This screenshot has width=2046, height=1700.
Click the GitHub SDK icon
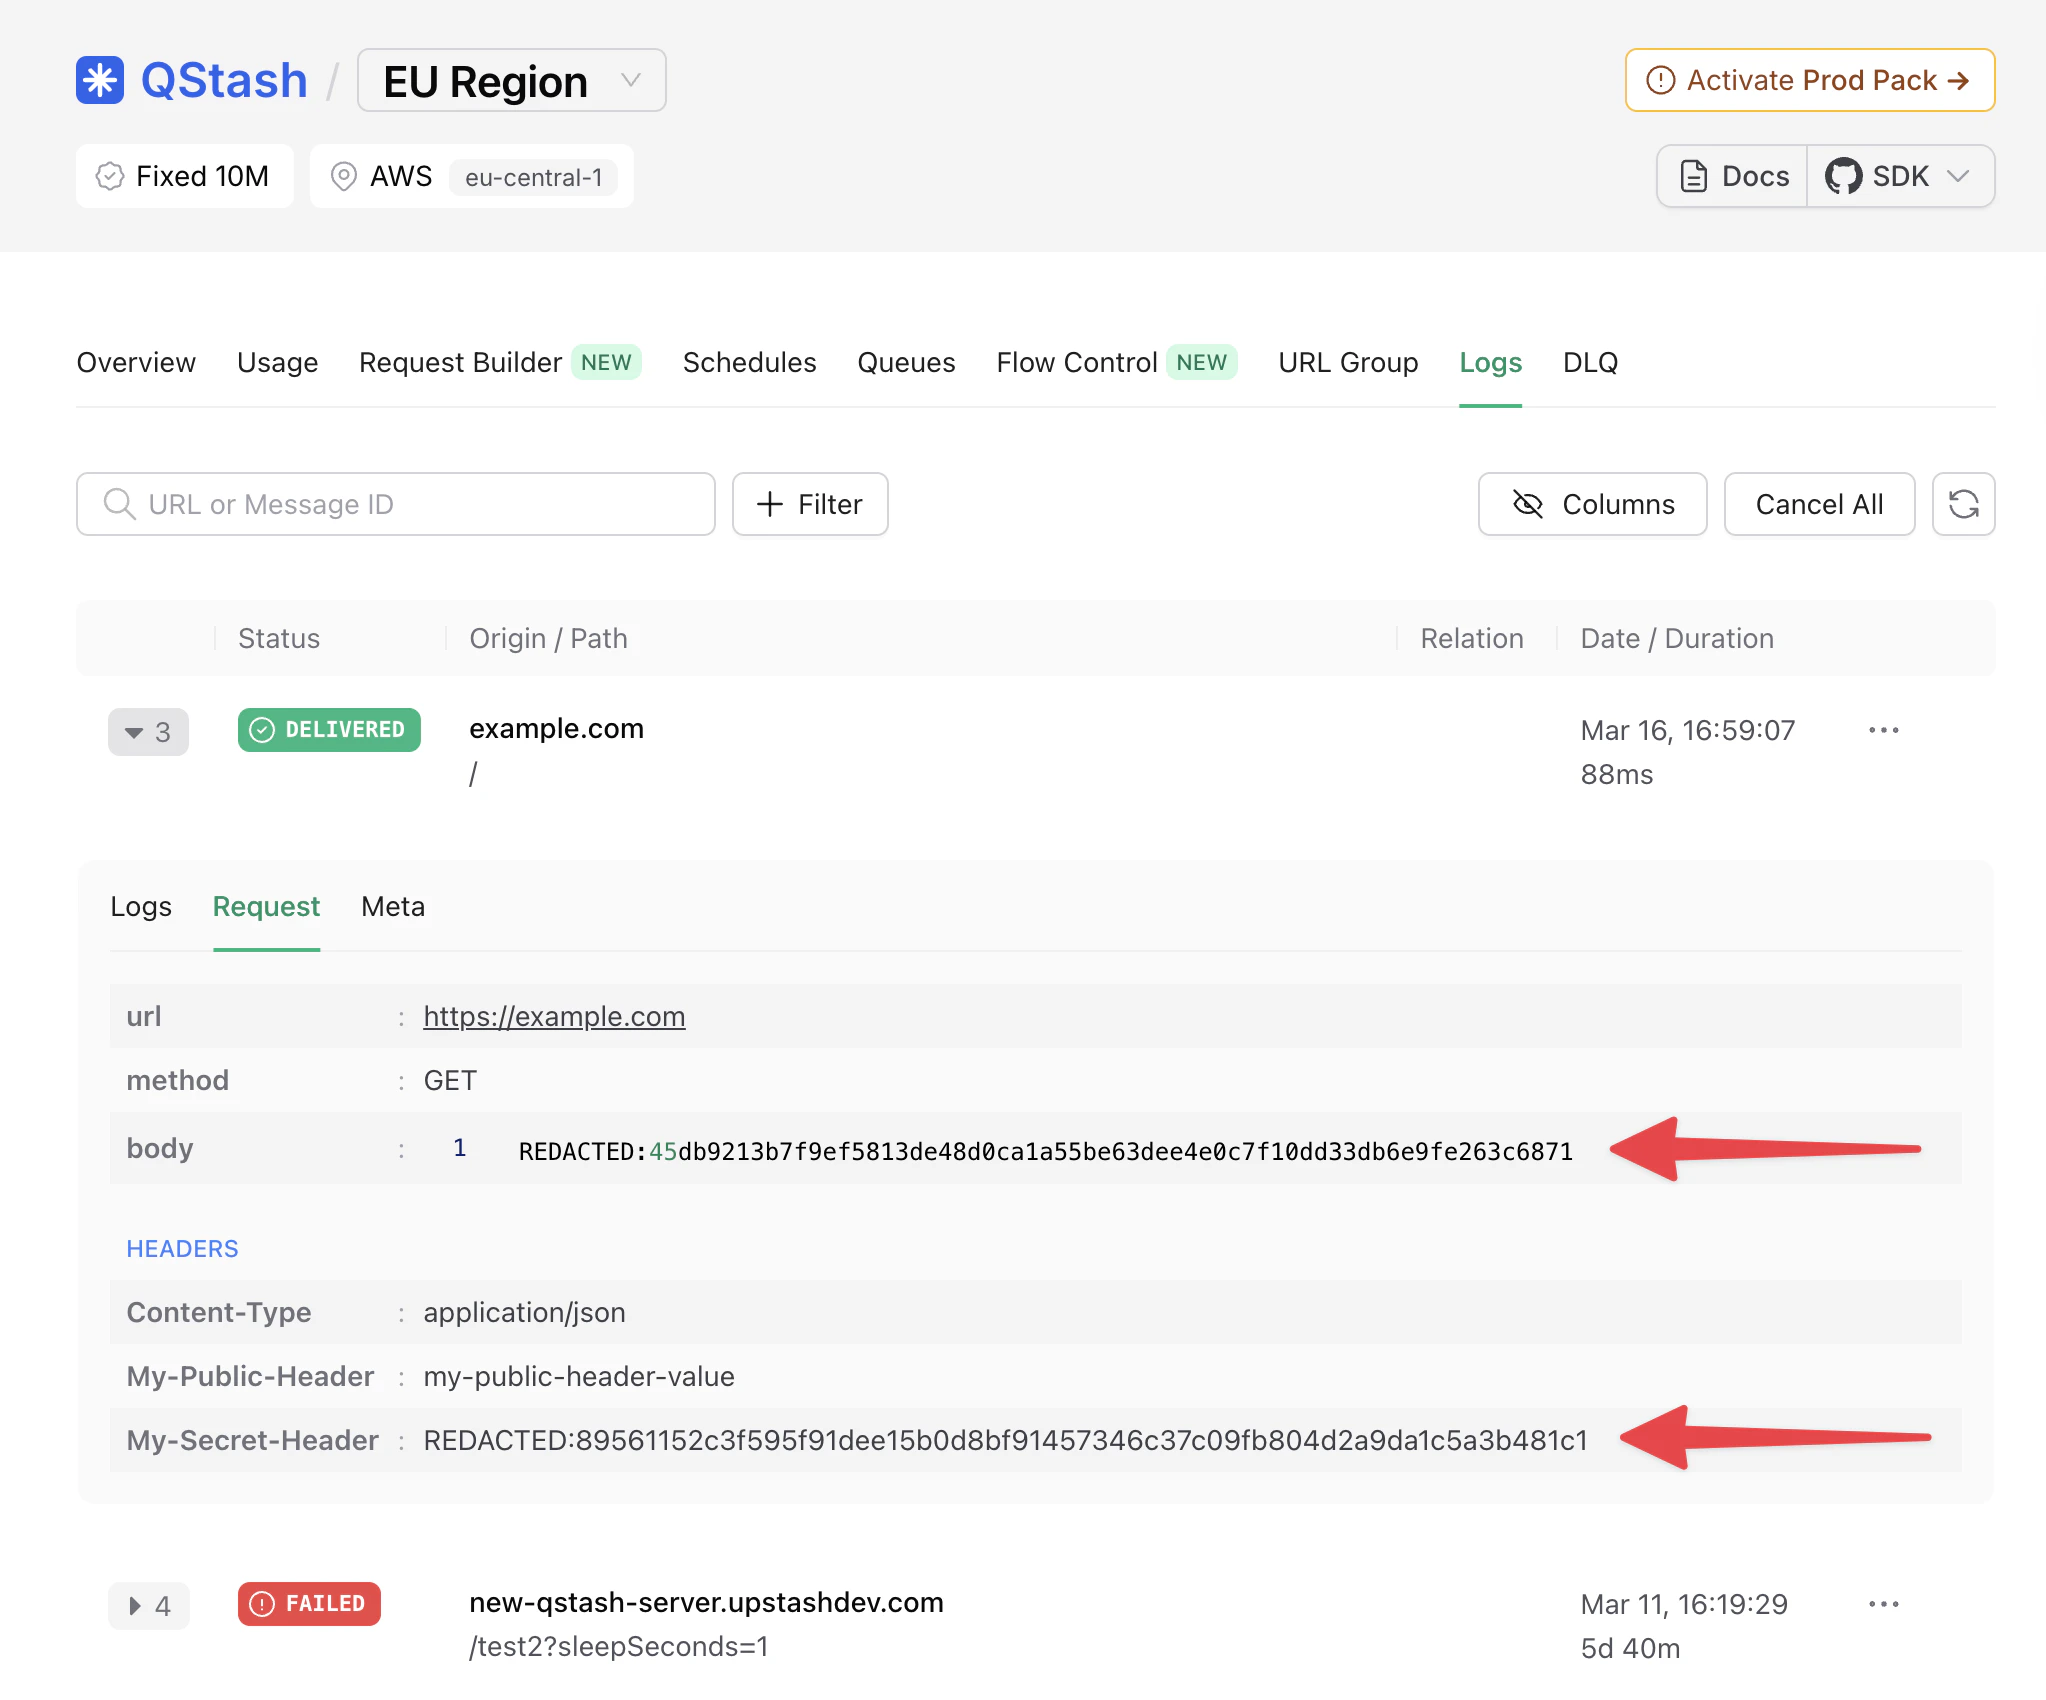click(x=1843, y=176)
